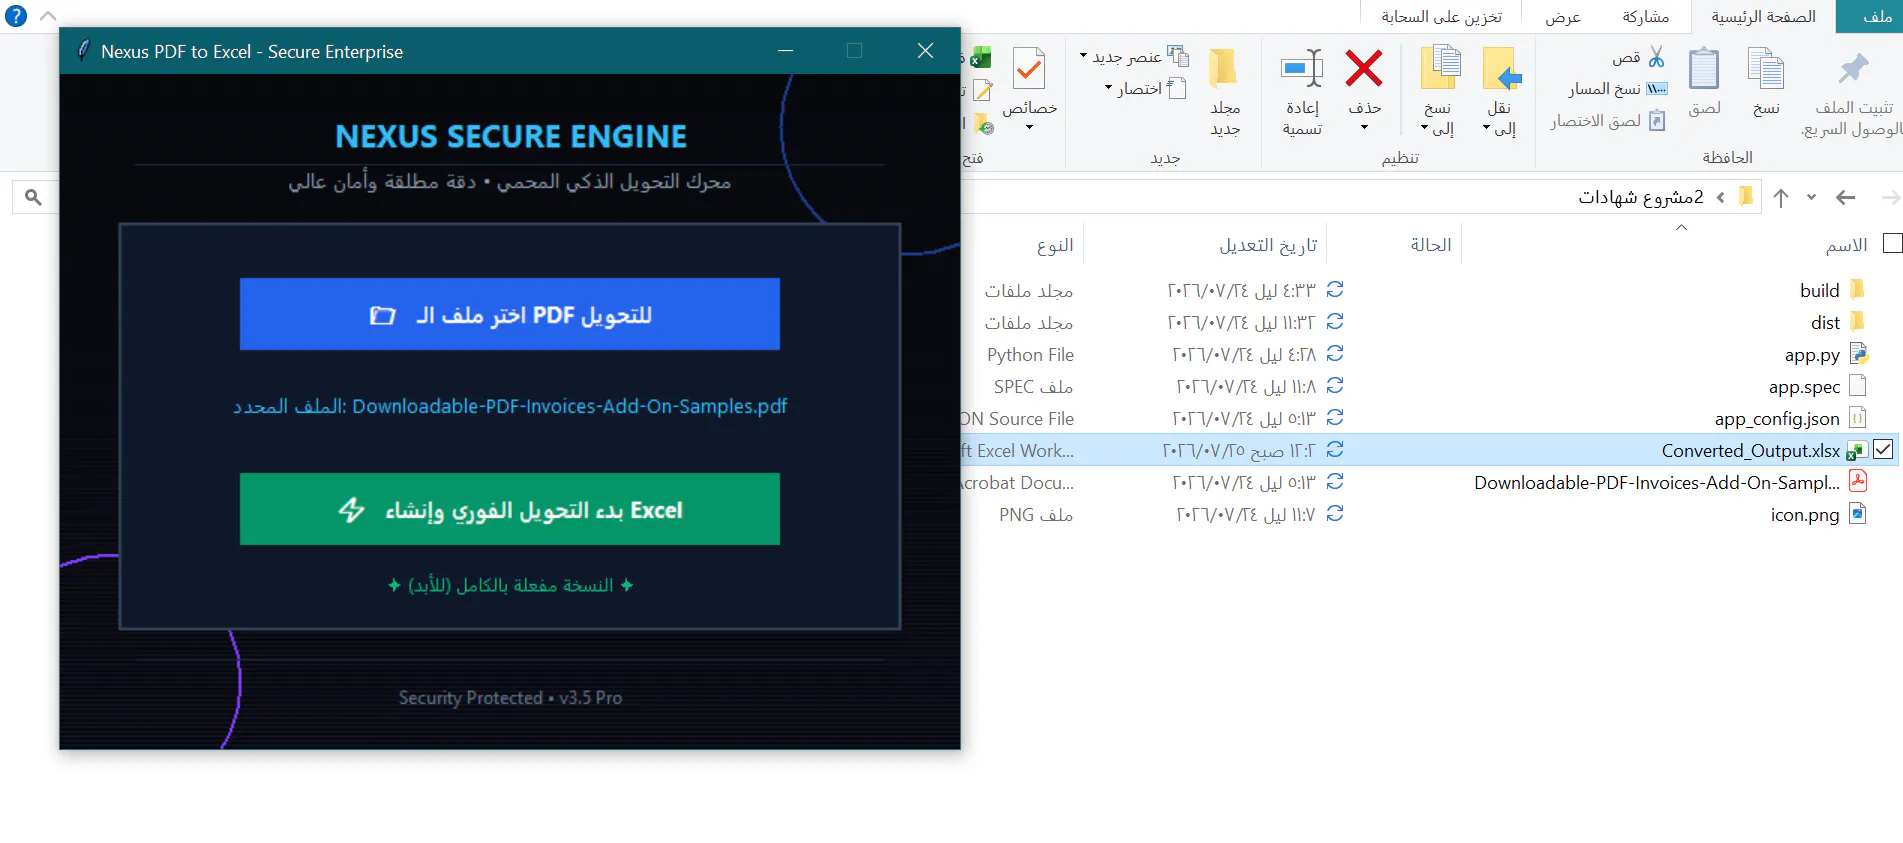Click the sync status icon for build row
This screenshot has width=1903, height=843.
pos(1335,290)
